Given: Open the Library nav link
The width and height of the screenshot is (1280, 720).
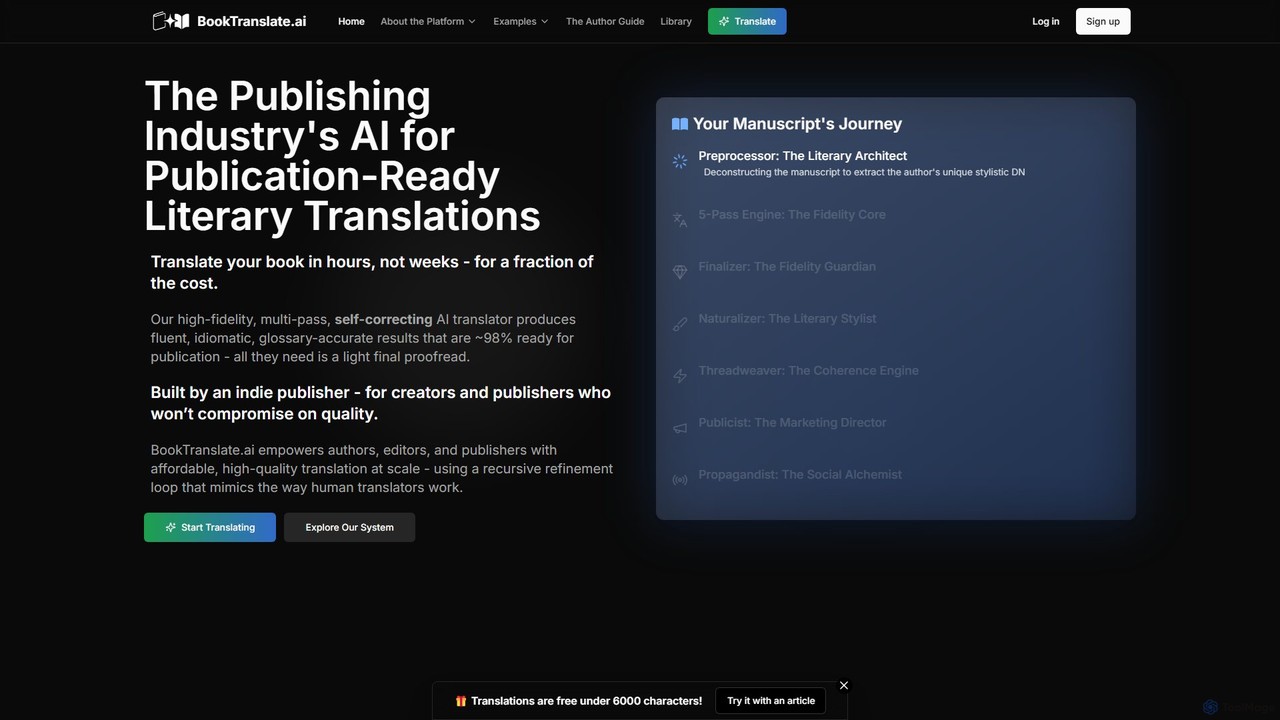Looking at the screenshot, I should click(676, 21).
